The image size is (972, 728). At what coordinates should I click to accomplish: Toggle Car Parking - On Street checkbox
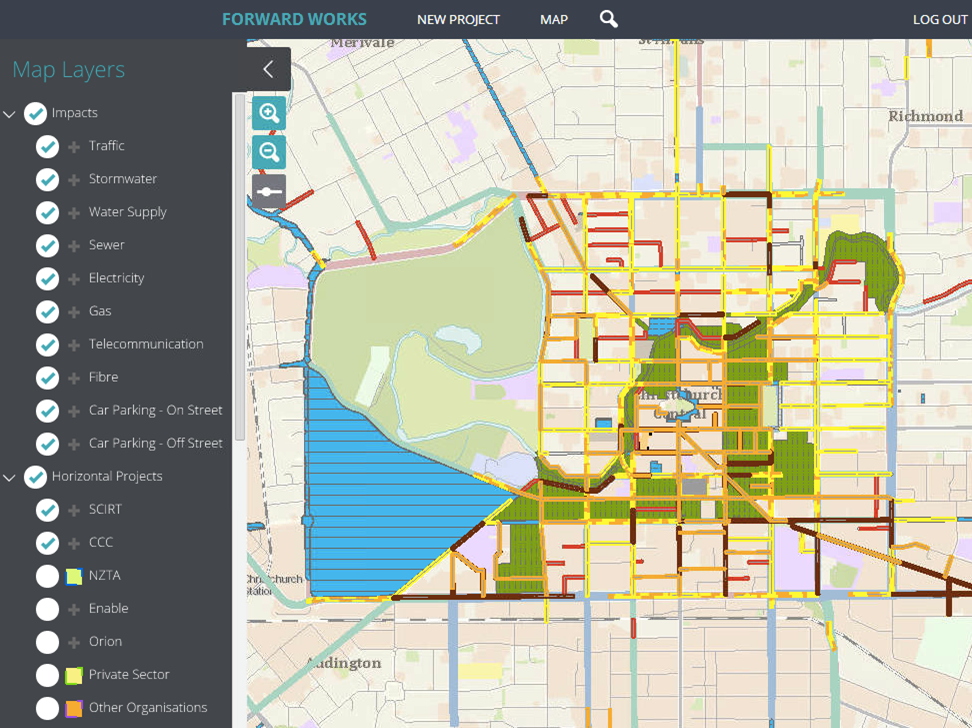click(x=47, y=411)
